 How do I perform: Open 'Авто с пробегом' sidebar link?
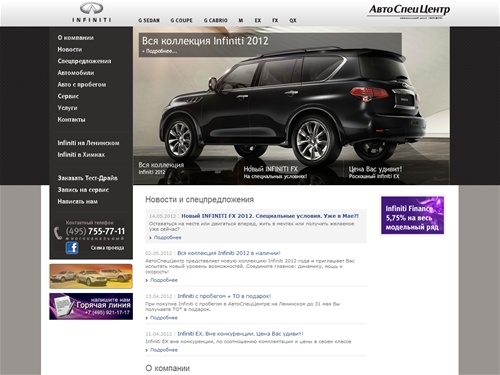pos(82,84)
